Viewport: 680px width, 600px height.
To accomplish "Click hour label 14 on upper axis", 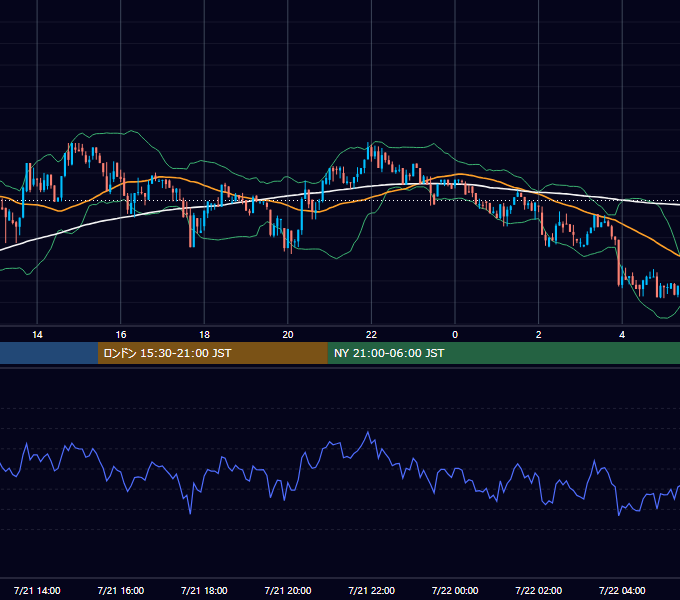I will pos(37,335).
